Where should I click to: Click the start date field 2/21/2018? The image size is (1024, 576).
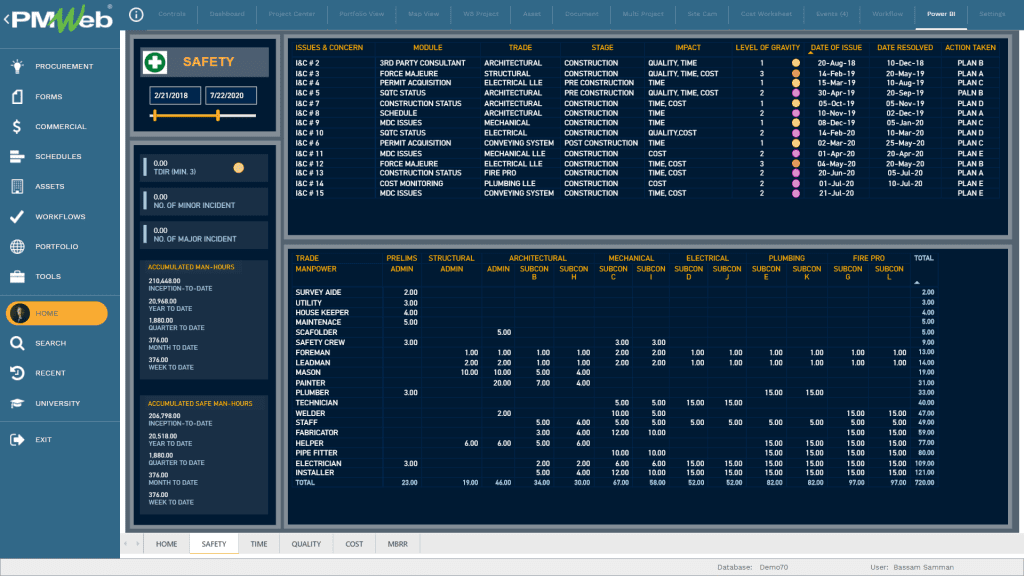pos(175,95)
